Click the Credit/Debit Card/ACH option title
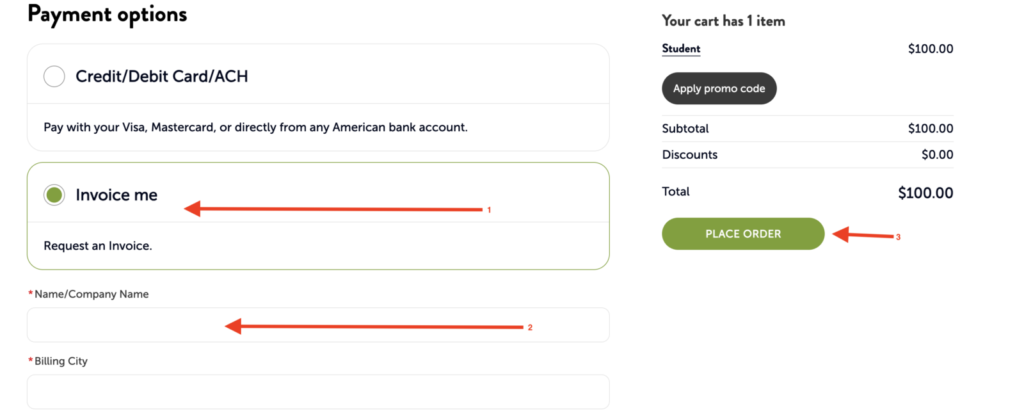Image resolution: width=1024 pixels, height=420 pixels. coord(161,76)
